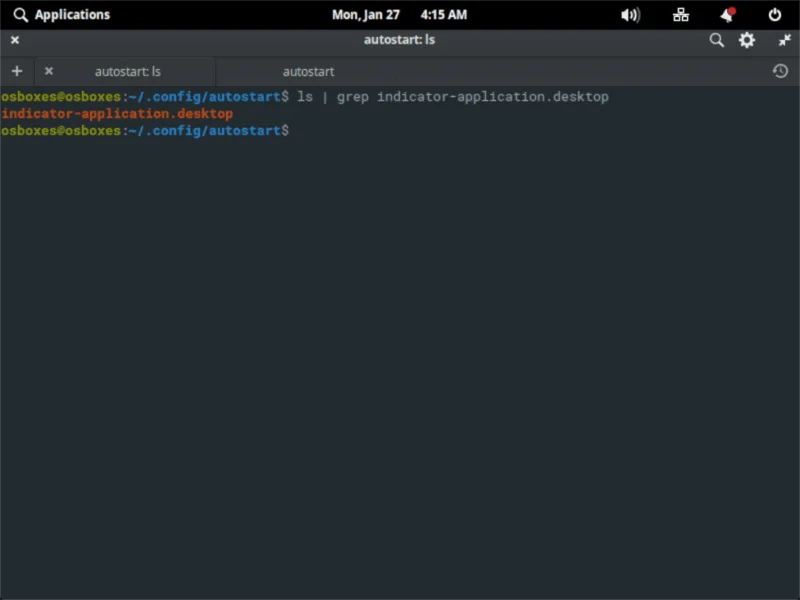800x600 pixels.
Task: Open the sound volume indicator
Action: click(x=631, y=15)
